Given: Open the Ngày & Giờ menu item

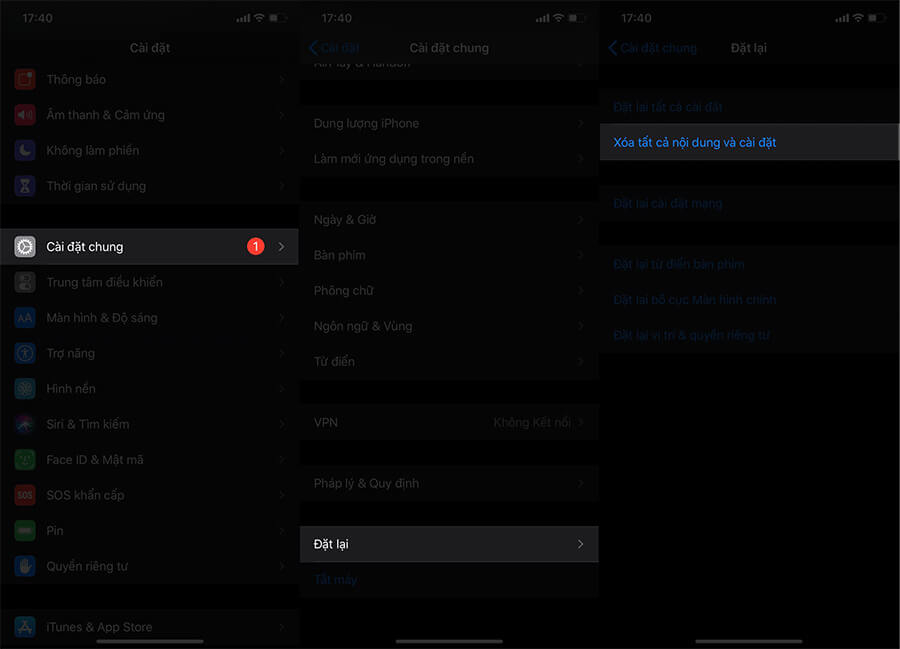Looking at the screenshot, I should pos(345,220).
